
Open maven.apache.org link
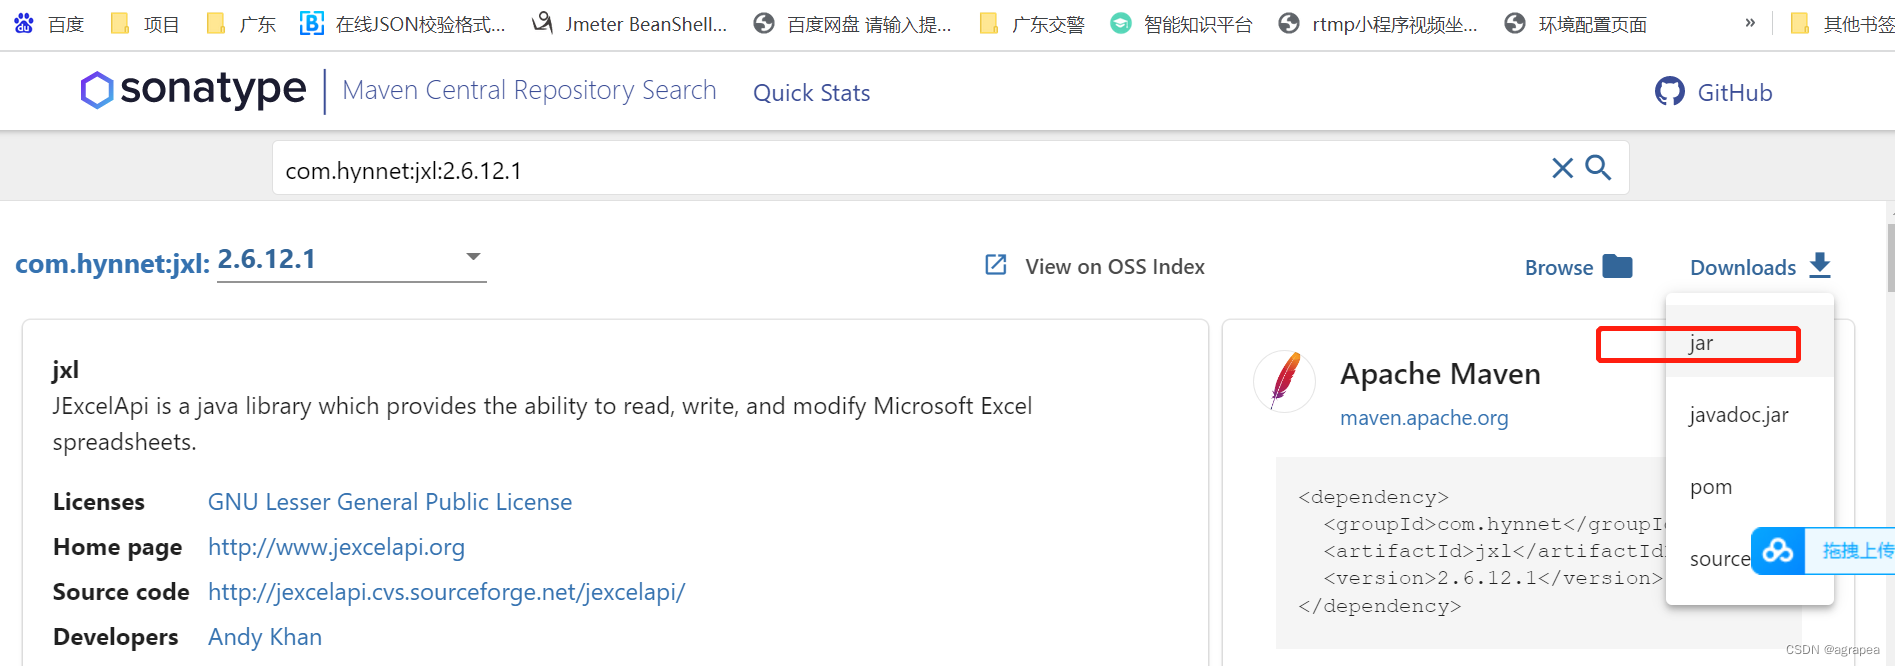tap(1424, 418)
